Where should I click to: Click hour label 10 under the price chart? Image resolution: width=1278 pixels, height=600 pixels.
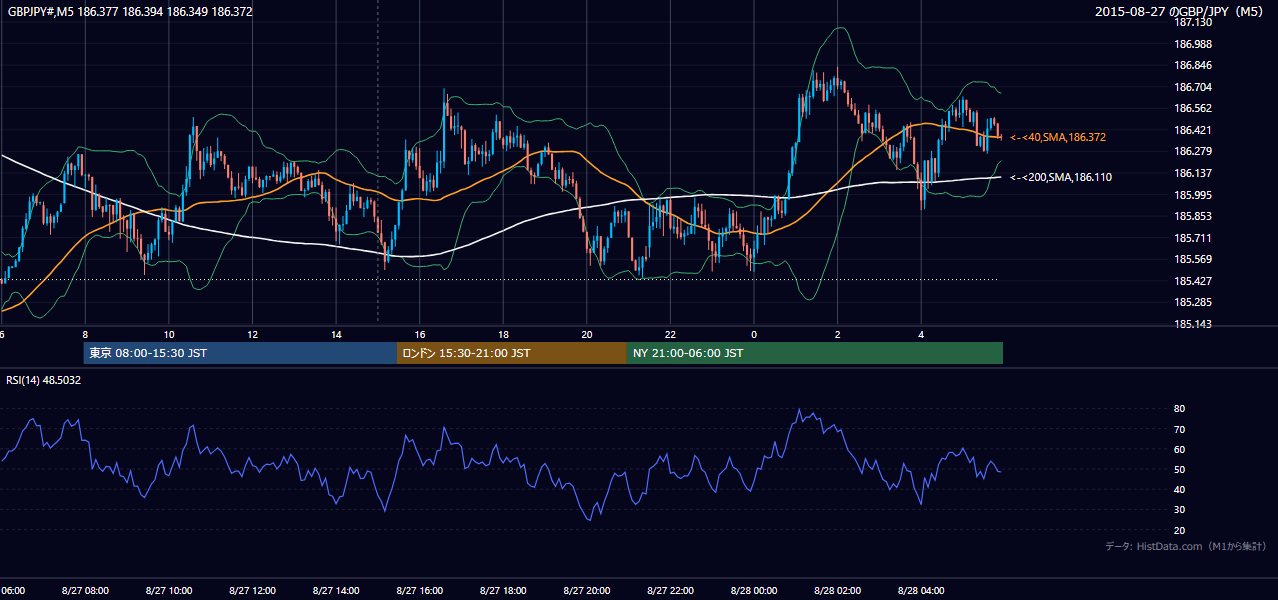click(169, 334)
